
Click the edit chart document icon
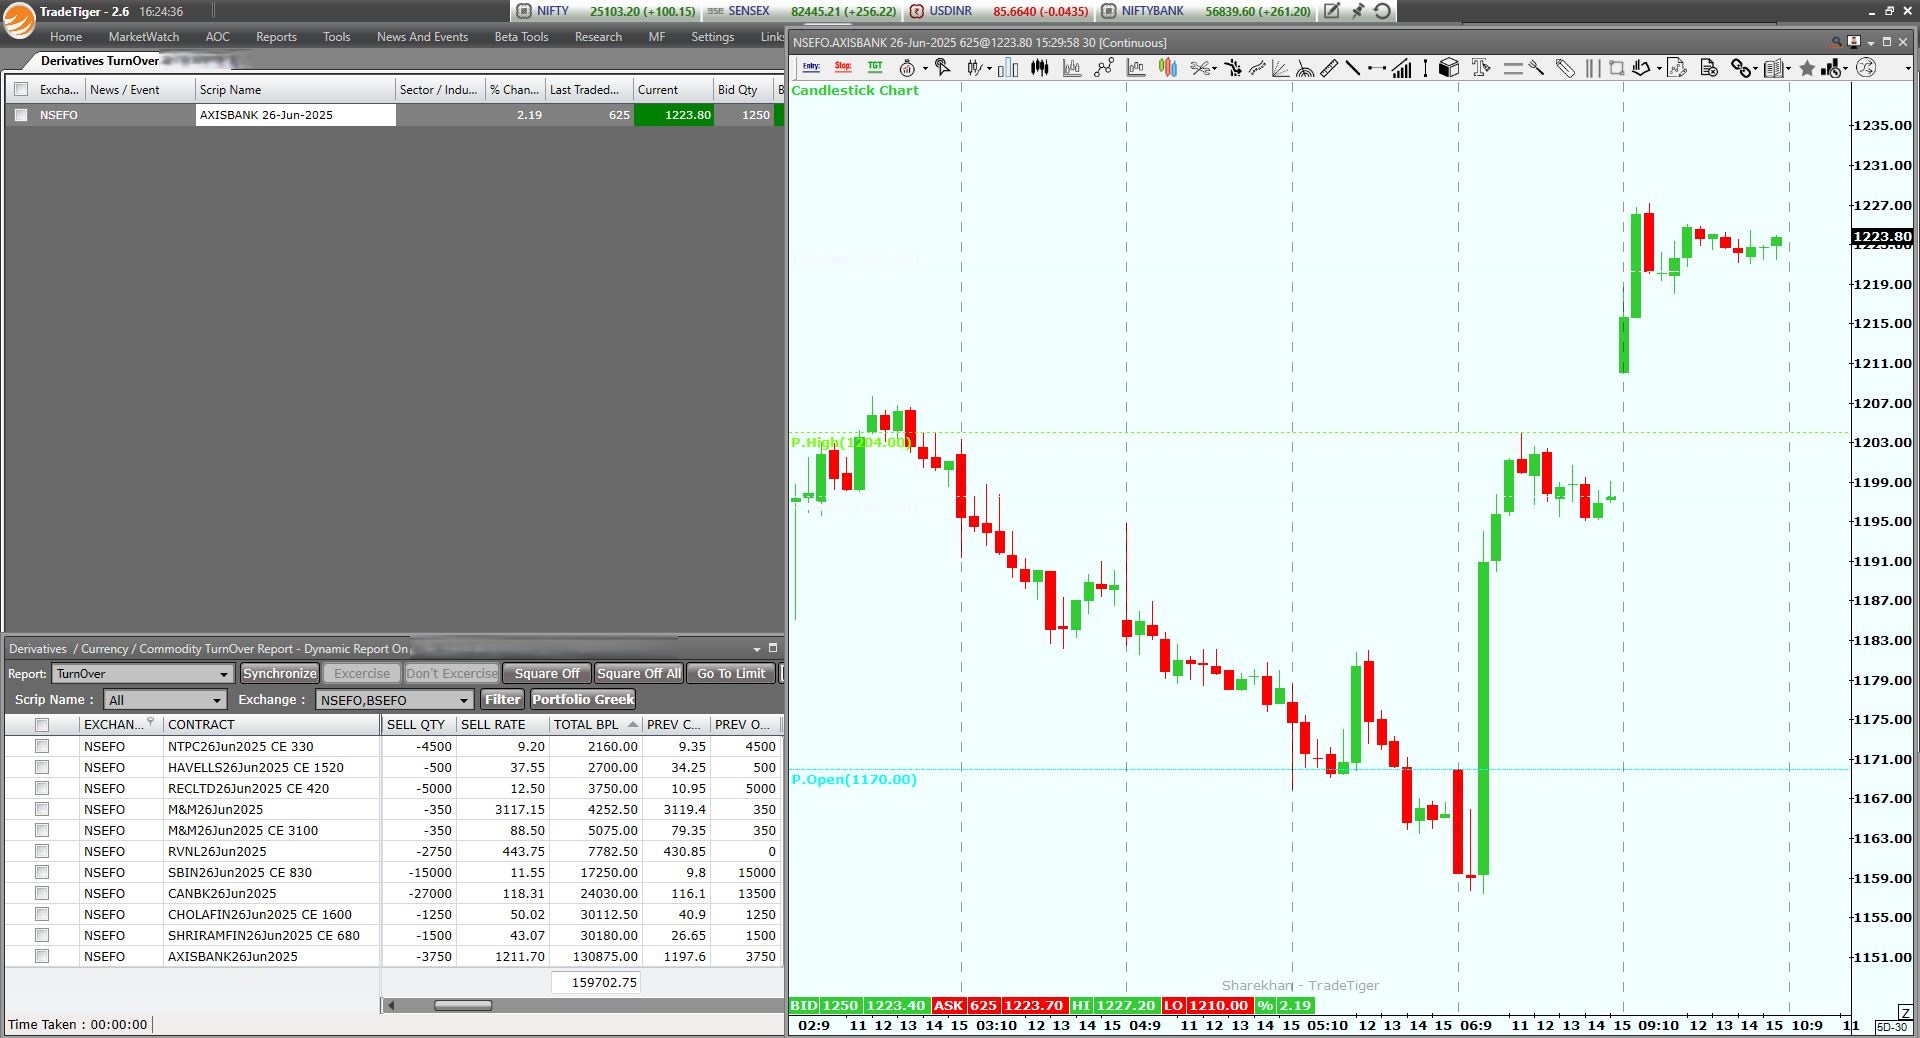(x=1678, y=68)
